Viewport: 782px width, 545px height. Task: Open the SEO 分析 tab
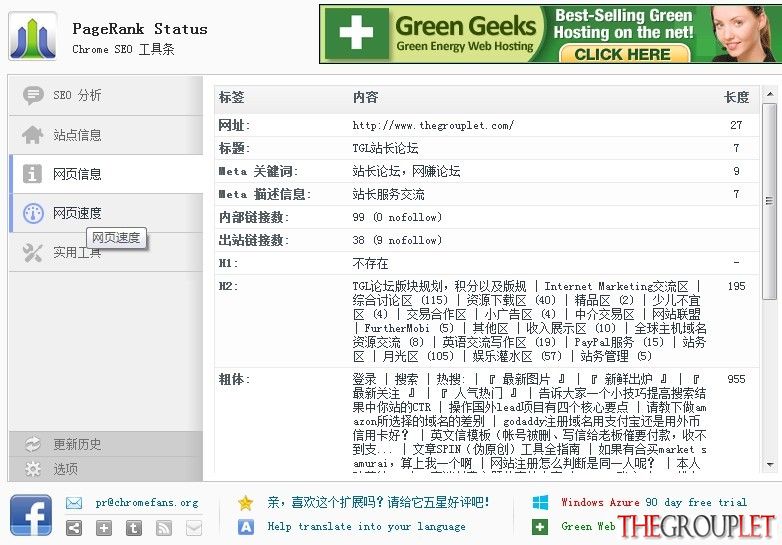(106, 95)
